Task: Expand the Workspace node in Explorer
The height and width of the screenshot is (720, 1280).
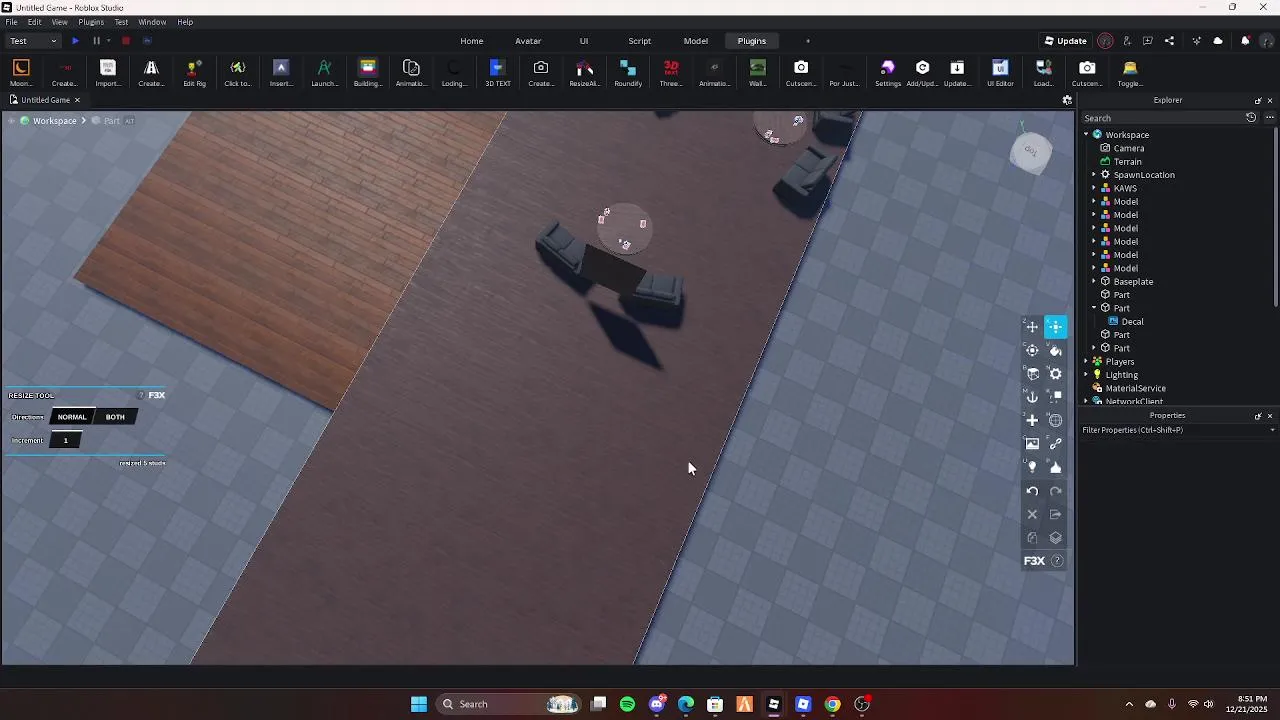Action: 1086,135
